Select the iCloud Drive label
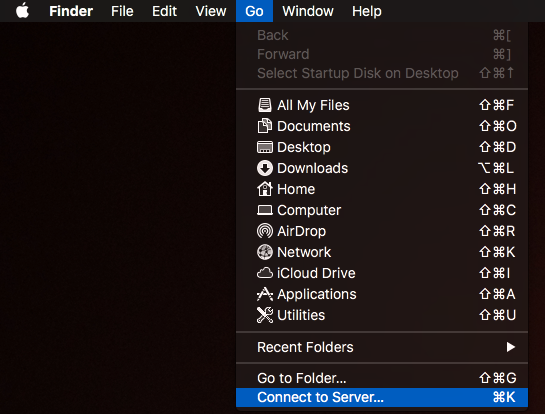Image resolution: width=545 pixels, height=414 pixels. click(316, 273)
